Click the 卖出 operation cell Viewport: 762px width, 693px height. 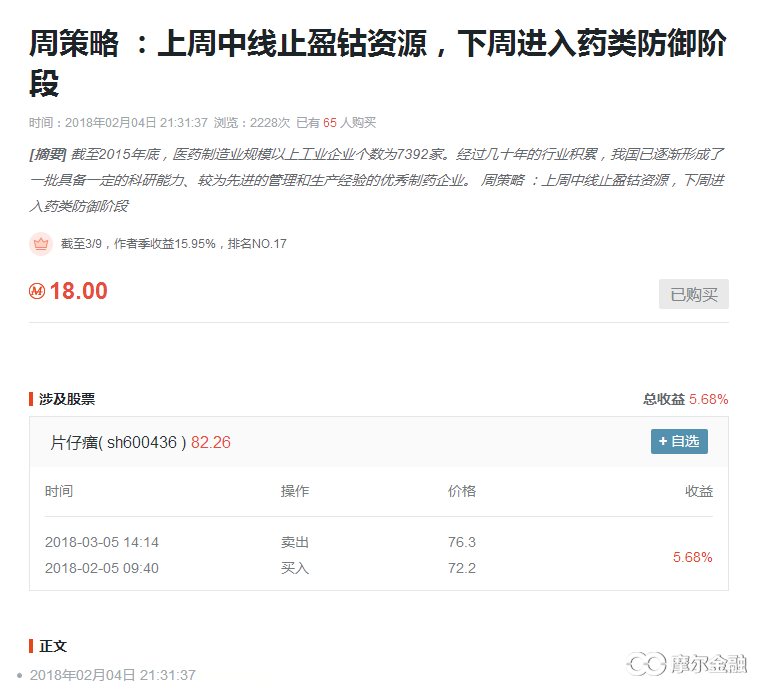click(x=294, y=542)
